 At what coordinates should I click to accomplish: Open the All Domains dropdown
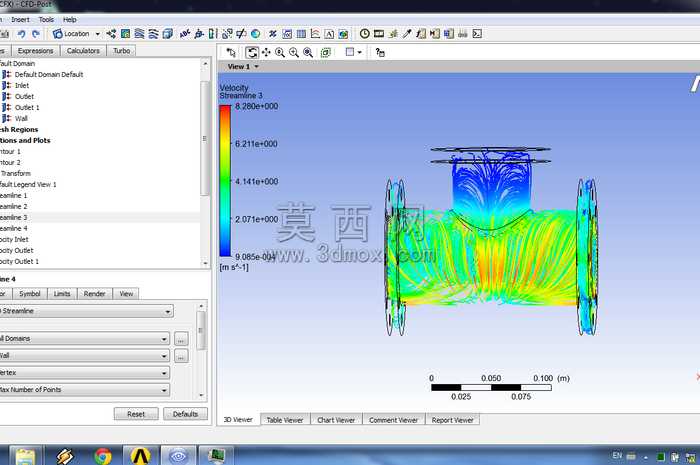84,339
